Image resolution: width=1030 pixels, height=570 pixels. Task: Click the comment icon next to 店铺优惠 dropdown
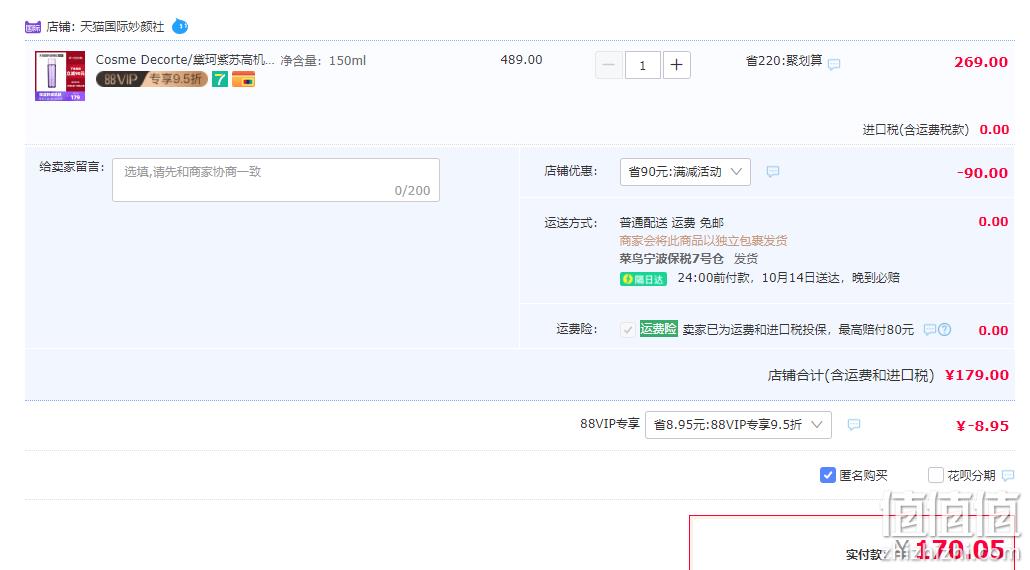click(773, 171)
